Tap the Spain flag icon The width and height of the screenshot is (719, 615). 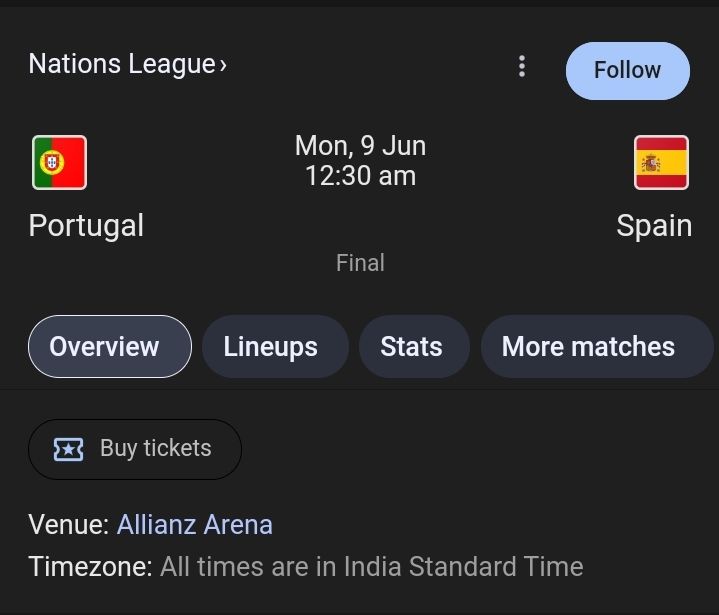click(661, 162)
